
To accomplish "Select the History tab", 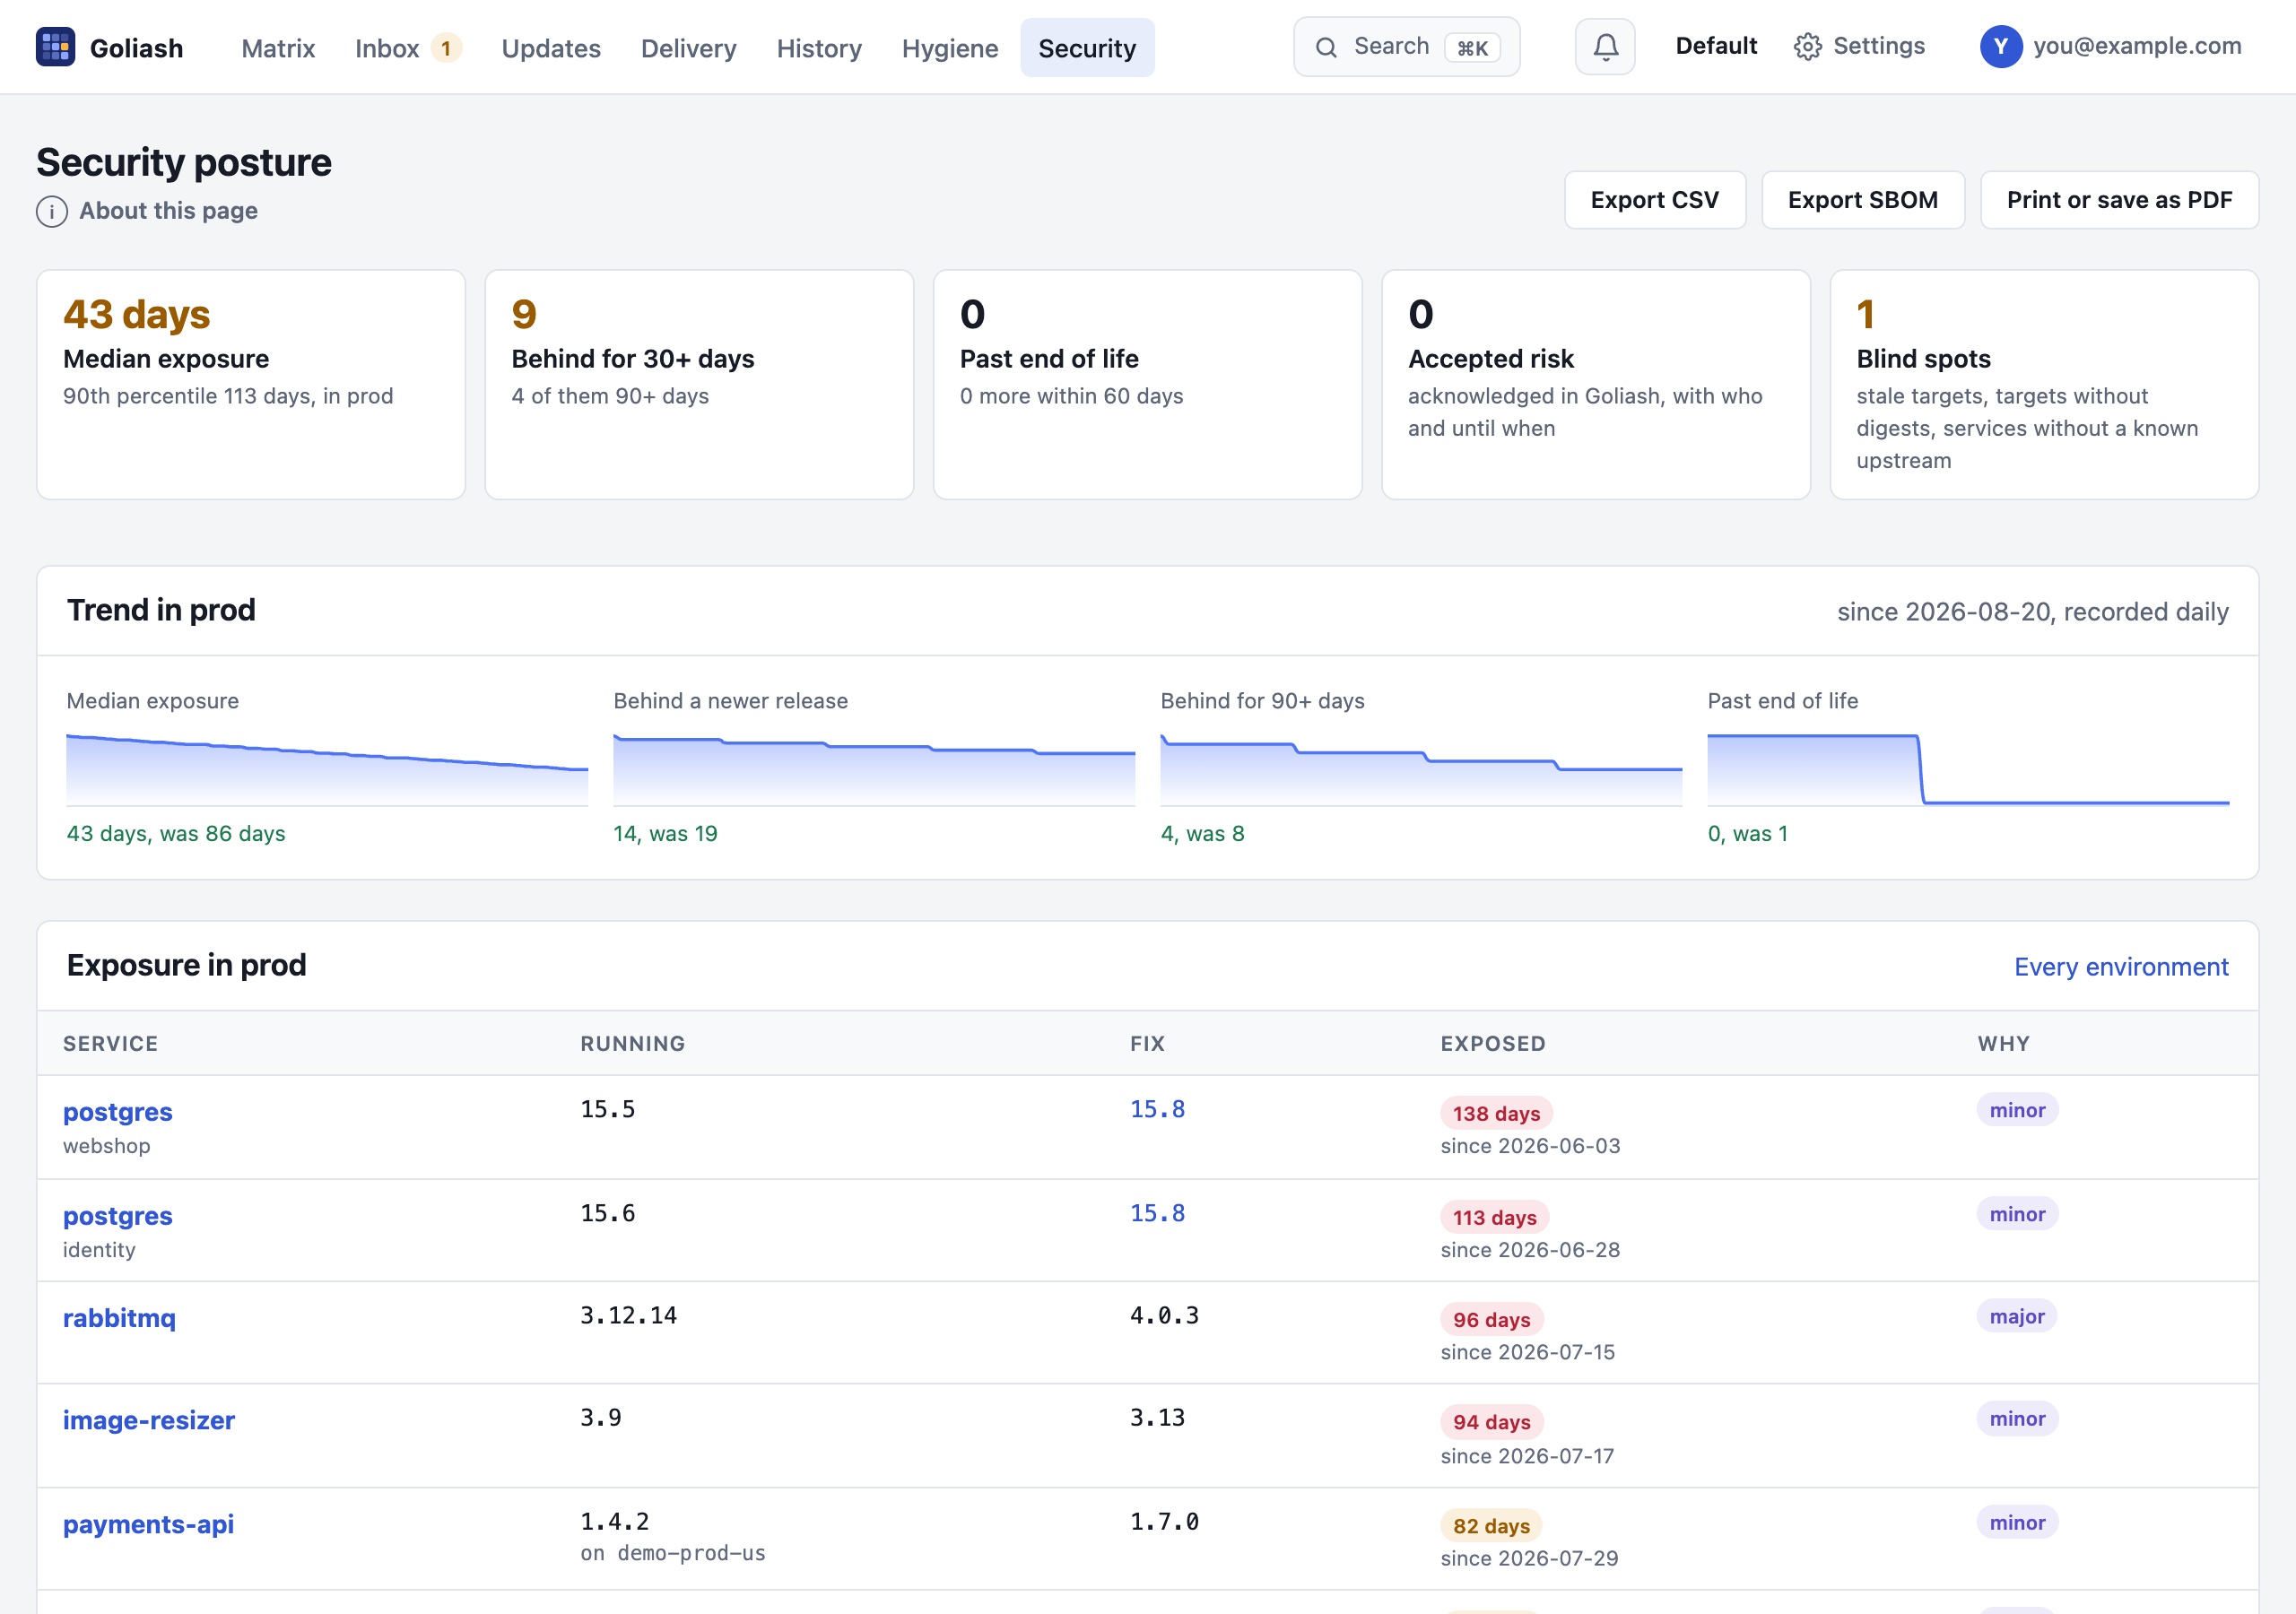I will click(x=819, y=48).
